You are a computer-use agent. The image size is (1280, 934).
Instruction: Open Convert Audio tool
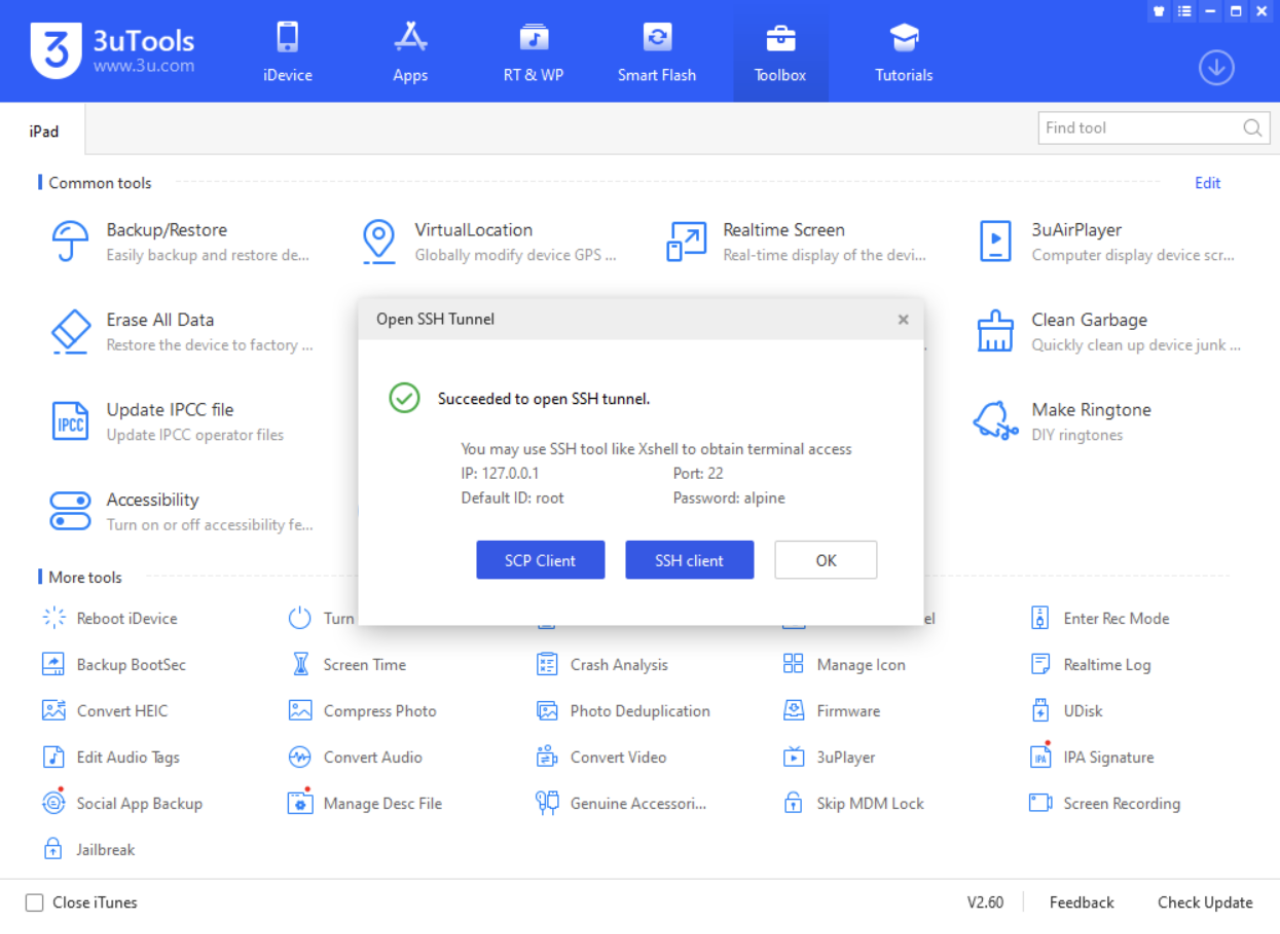point(356,757)
